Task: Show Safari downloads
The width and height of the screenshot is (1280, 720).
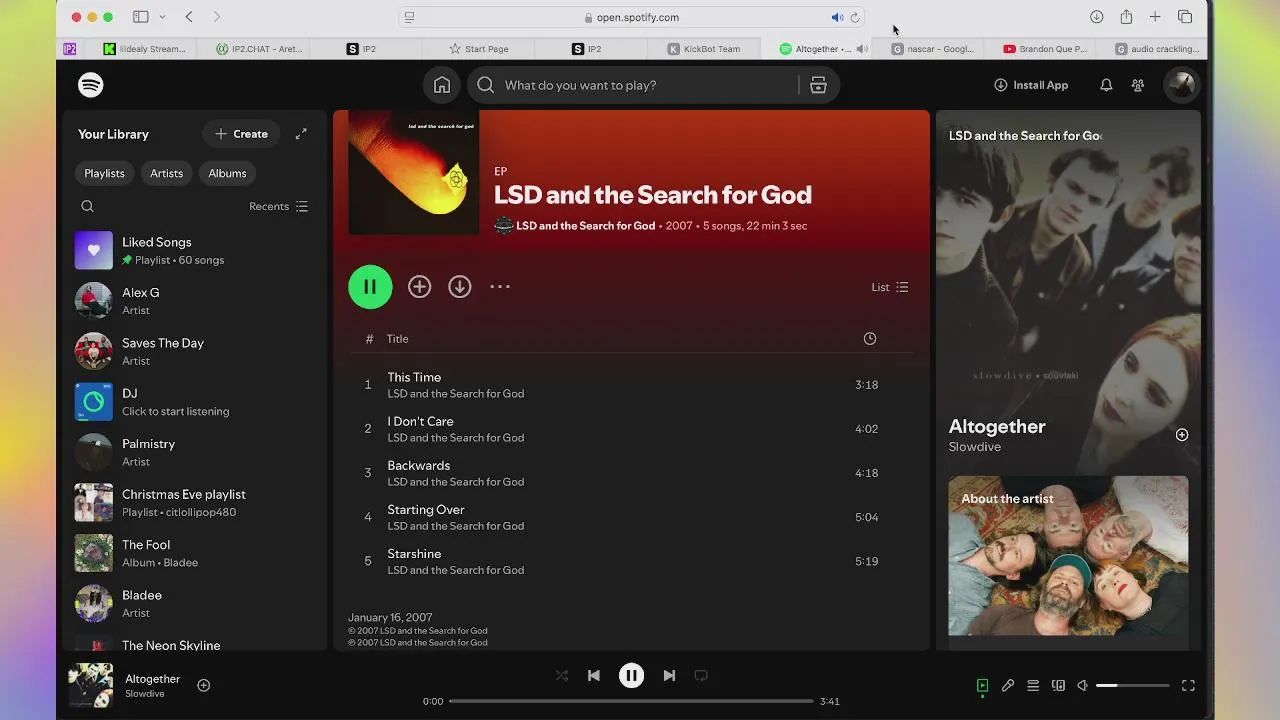Action: pos(1096,17)
